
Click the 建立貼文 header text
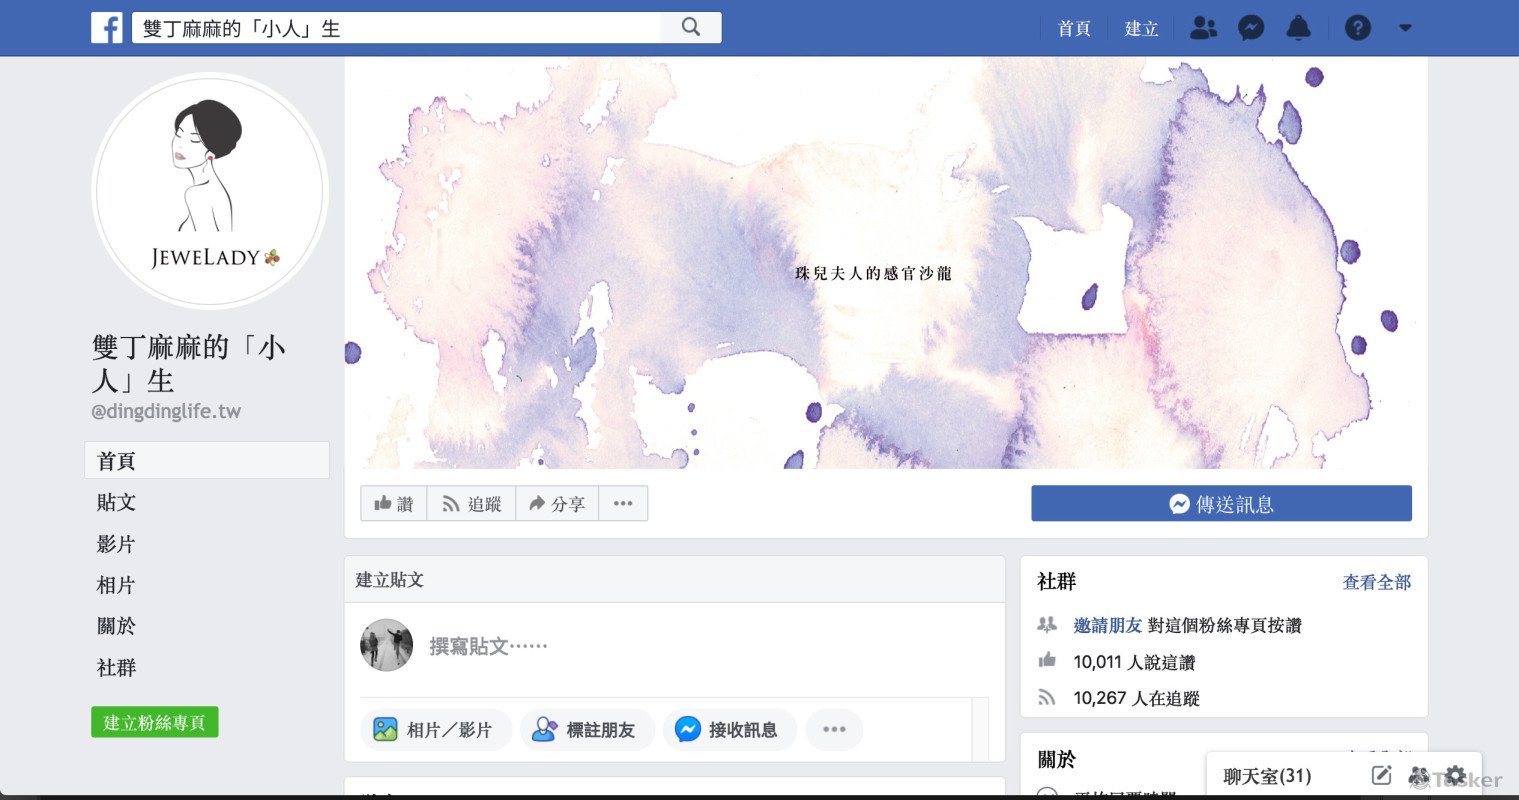[390, 580]
